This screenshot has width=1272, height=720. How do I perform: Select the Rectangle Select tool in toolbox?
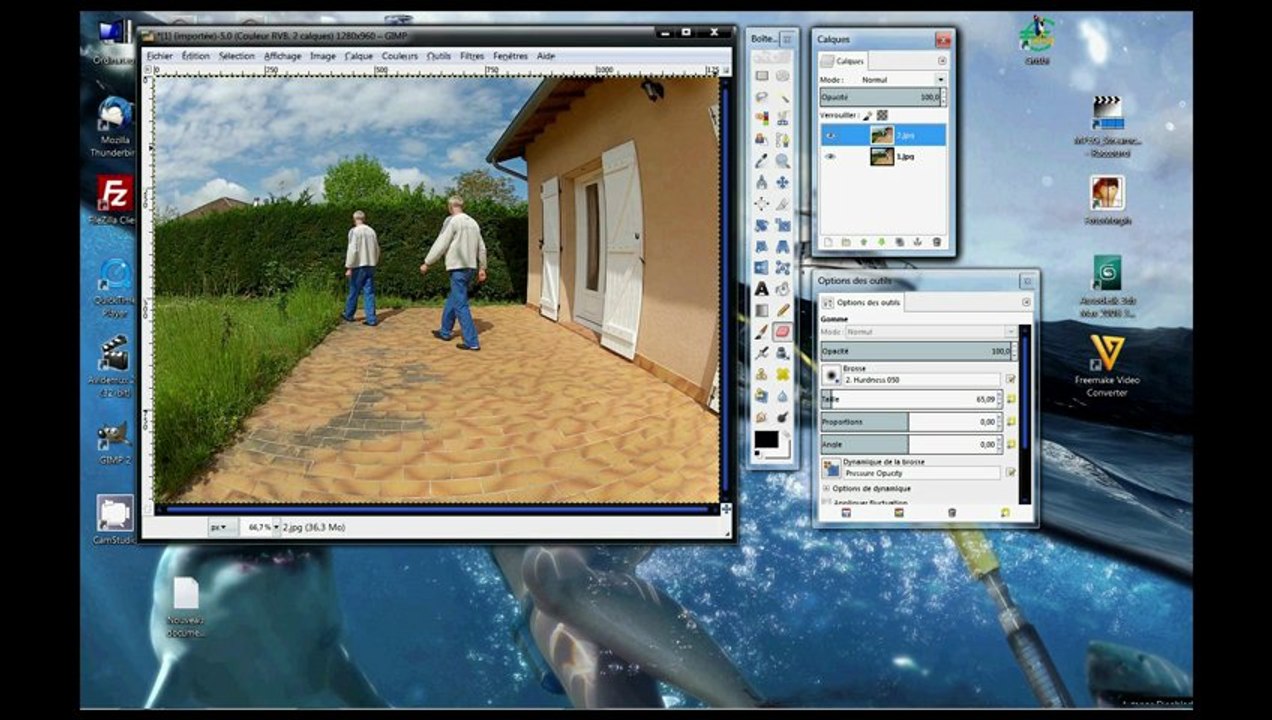(762, 75)
